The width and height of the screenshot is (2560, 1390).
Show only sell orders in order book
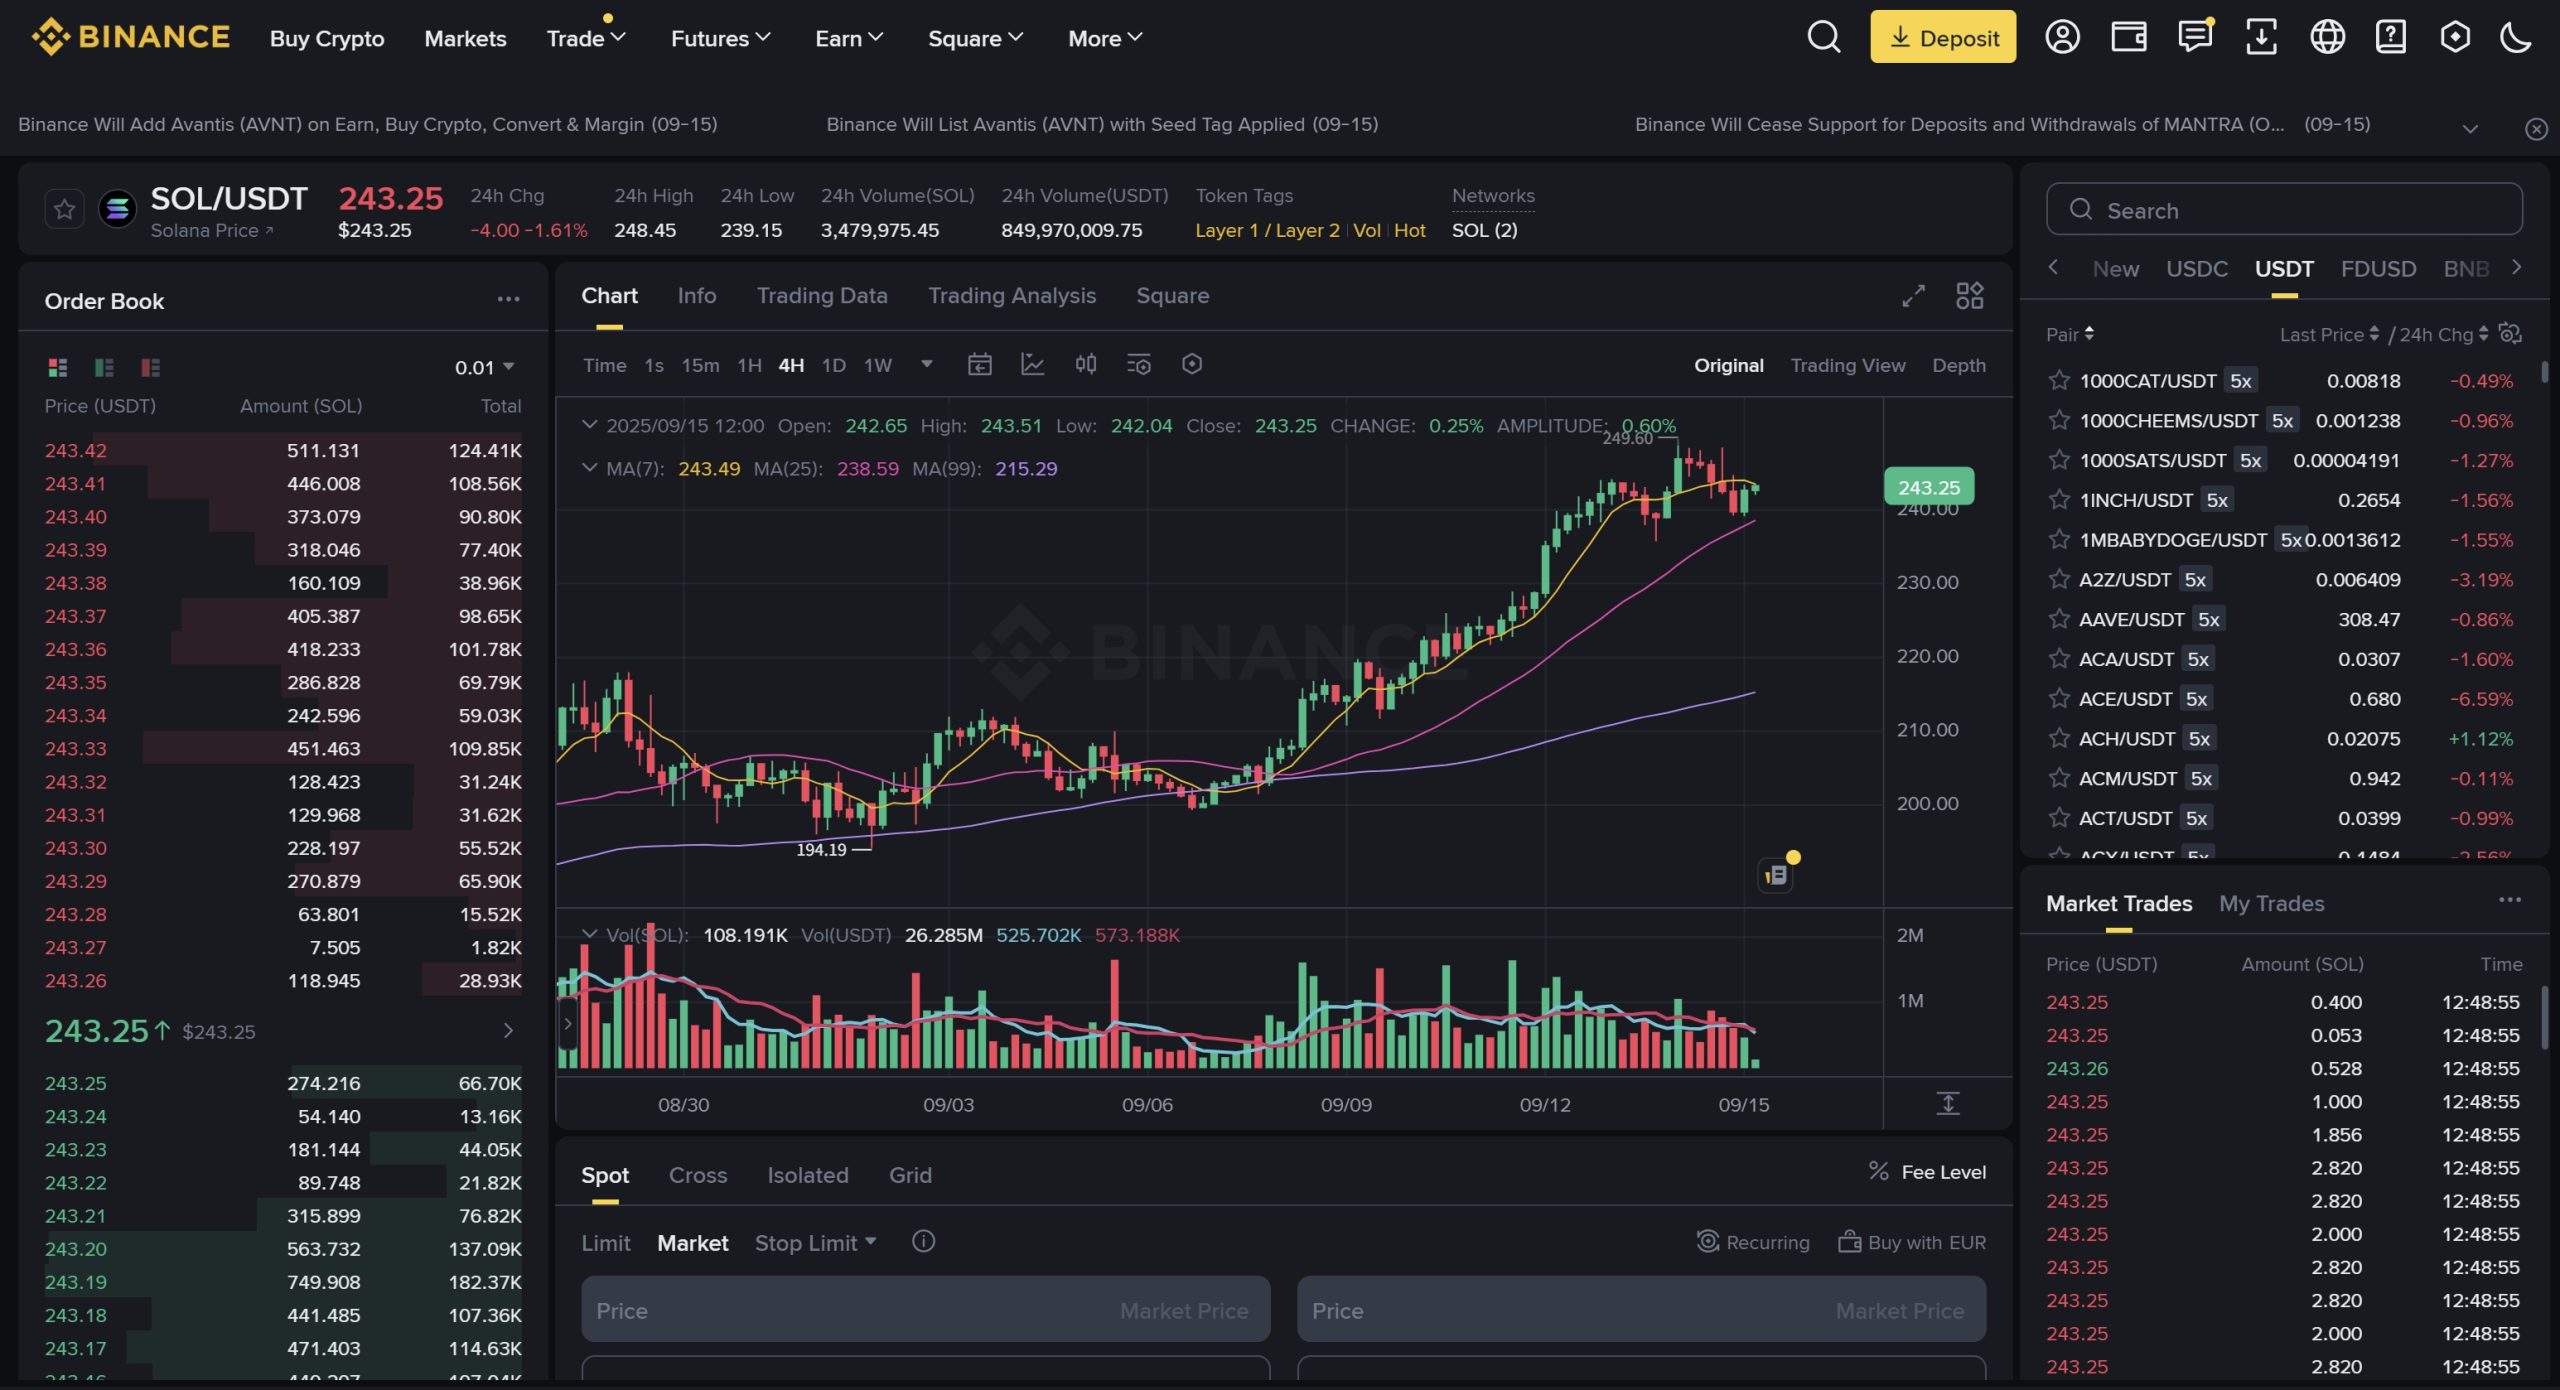click(151, 367)
